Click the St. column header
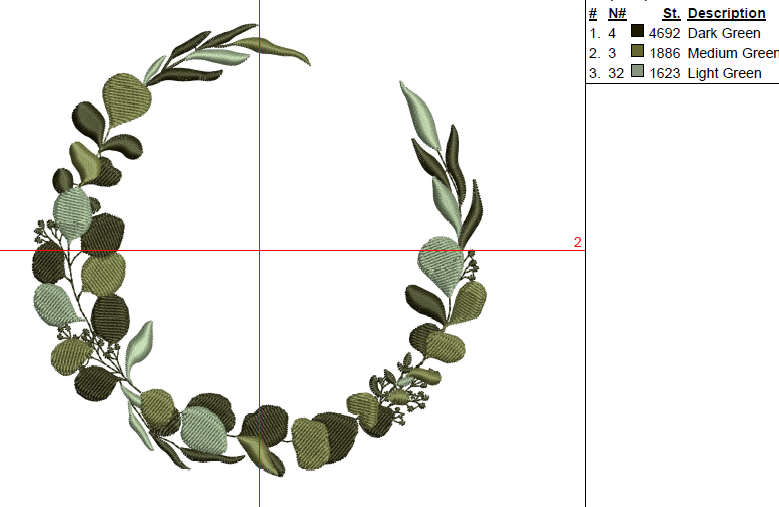Screen dimensions: 779x507 [x=671, y=13]
